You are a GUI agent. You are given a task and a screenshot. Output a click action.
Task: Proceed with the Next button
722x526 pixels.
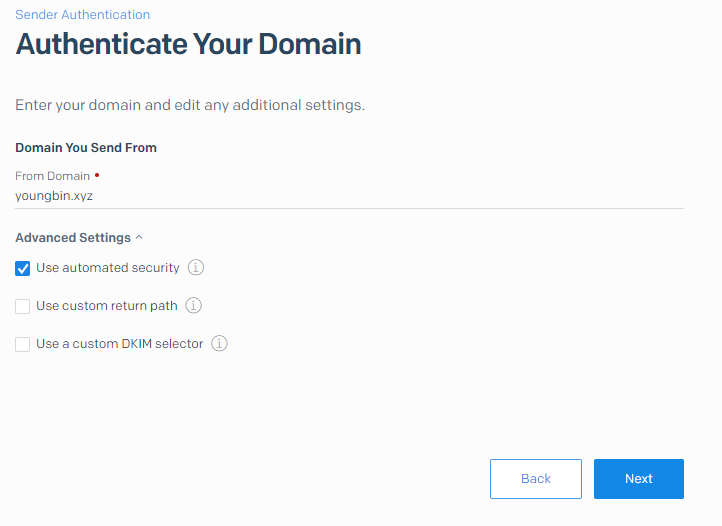638,479
